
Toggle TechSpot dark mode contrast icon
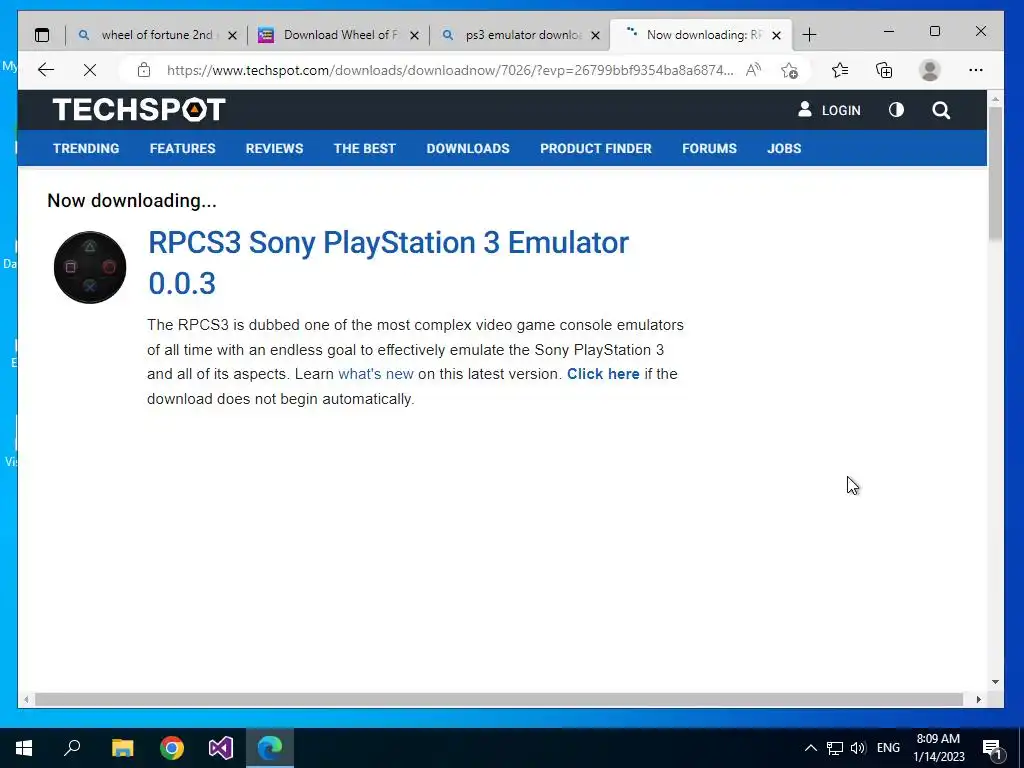[x=896, y=110]
